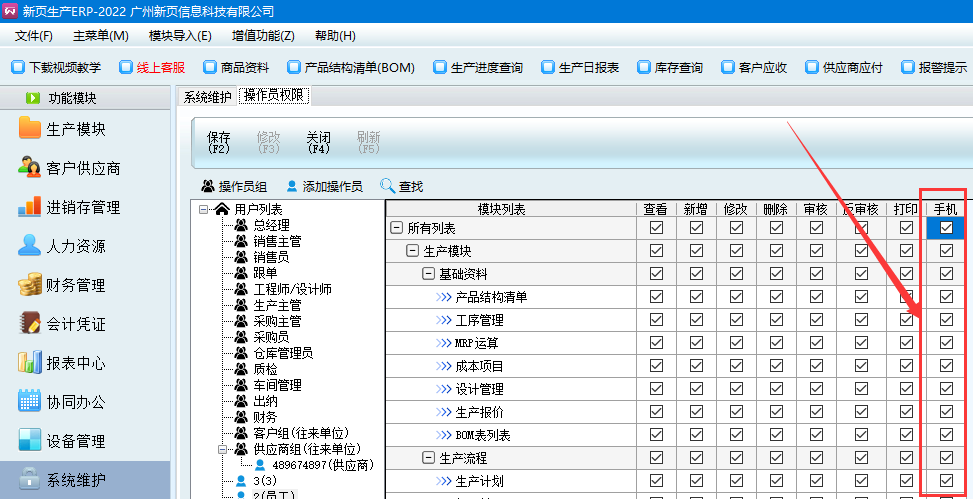Image resolution: width=973 pixels, height=499 pixels.
Task: Select the 进销存管理 chart icon
Action: point(30,207)
